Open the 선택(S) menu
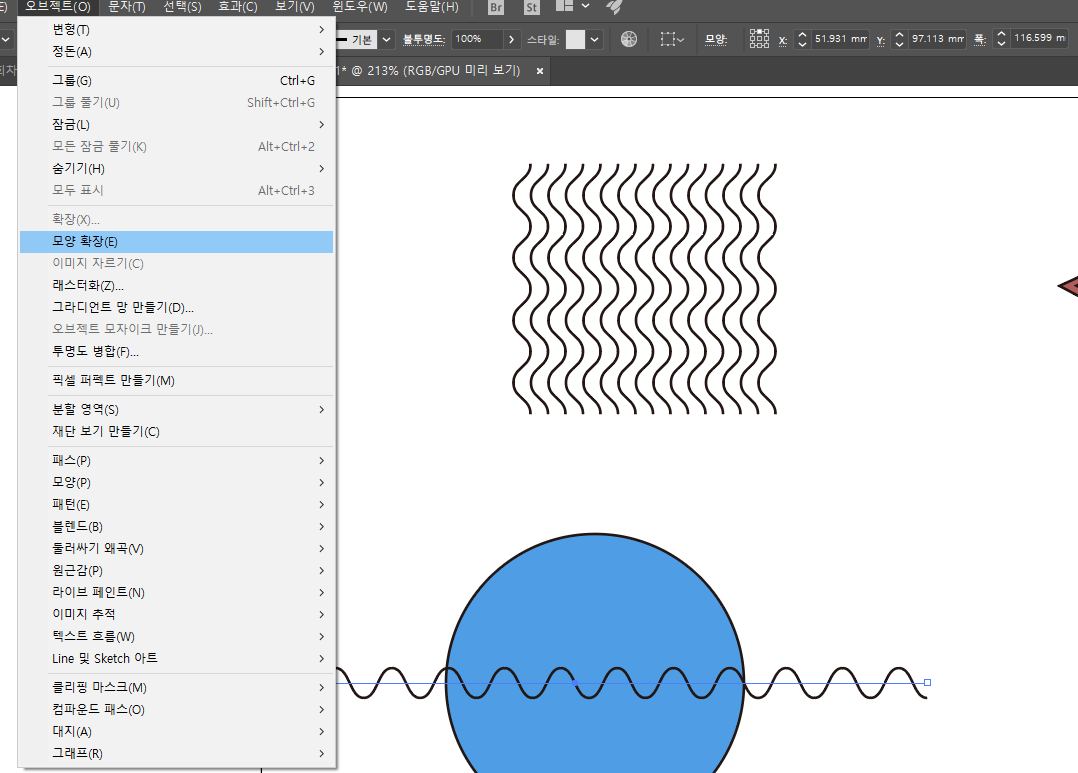 tap(182, 7)
